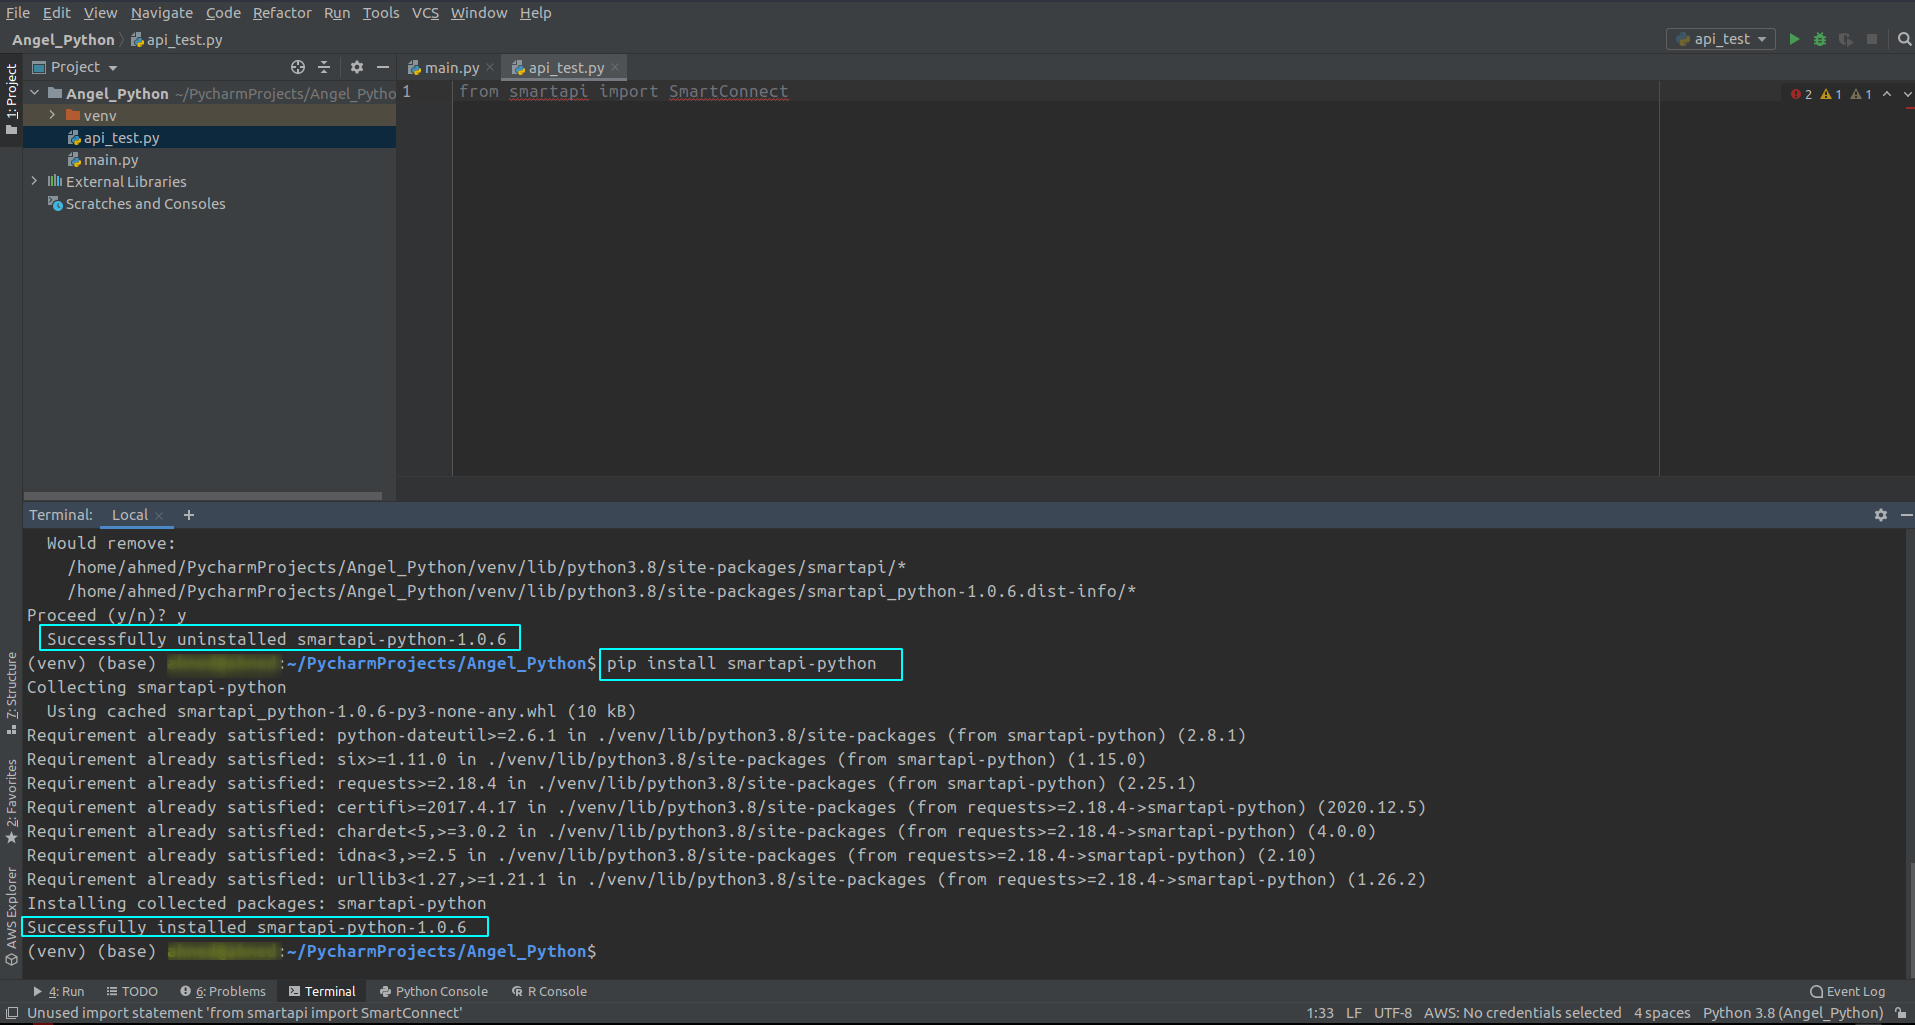Toggle the Z: Structure side panel

[x=11, y=692]
